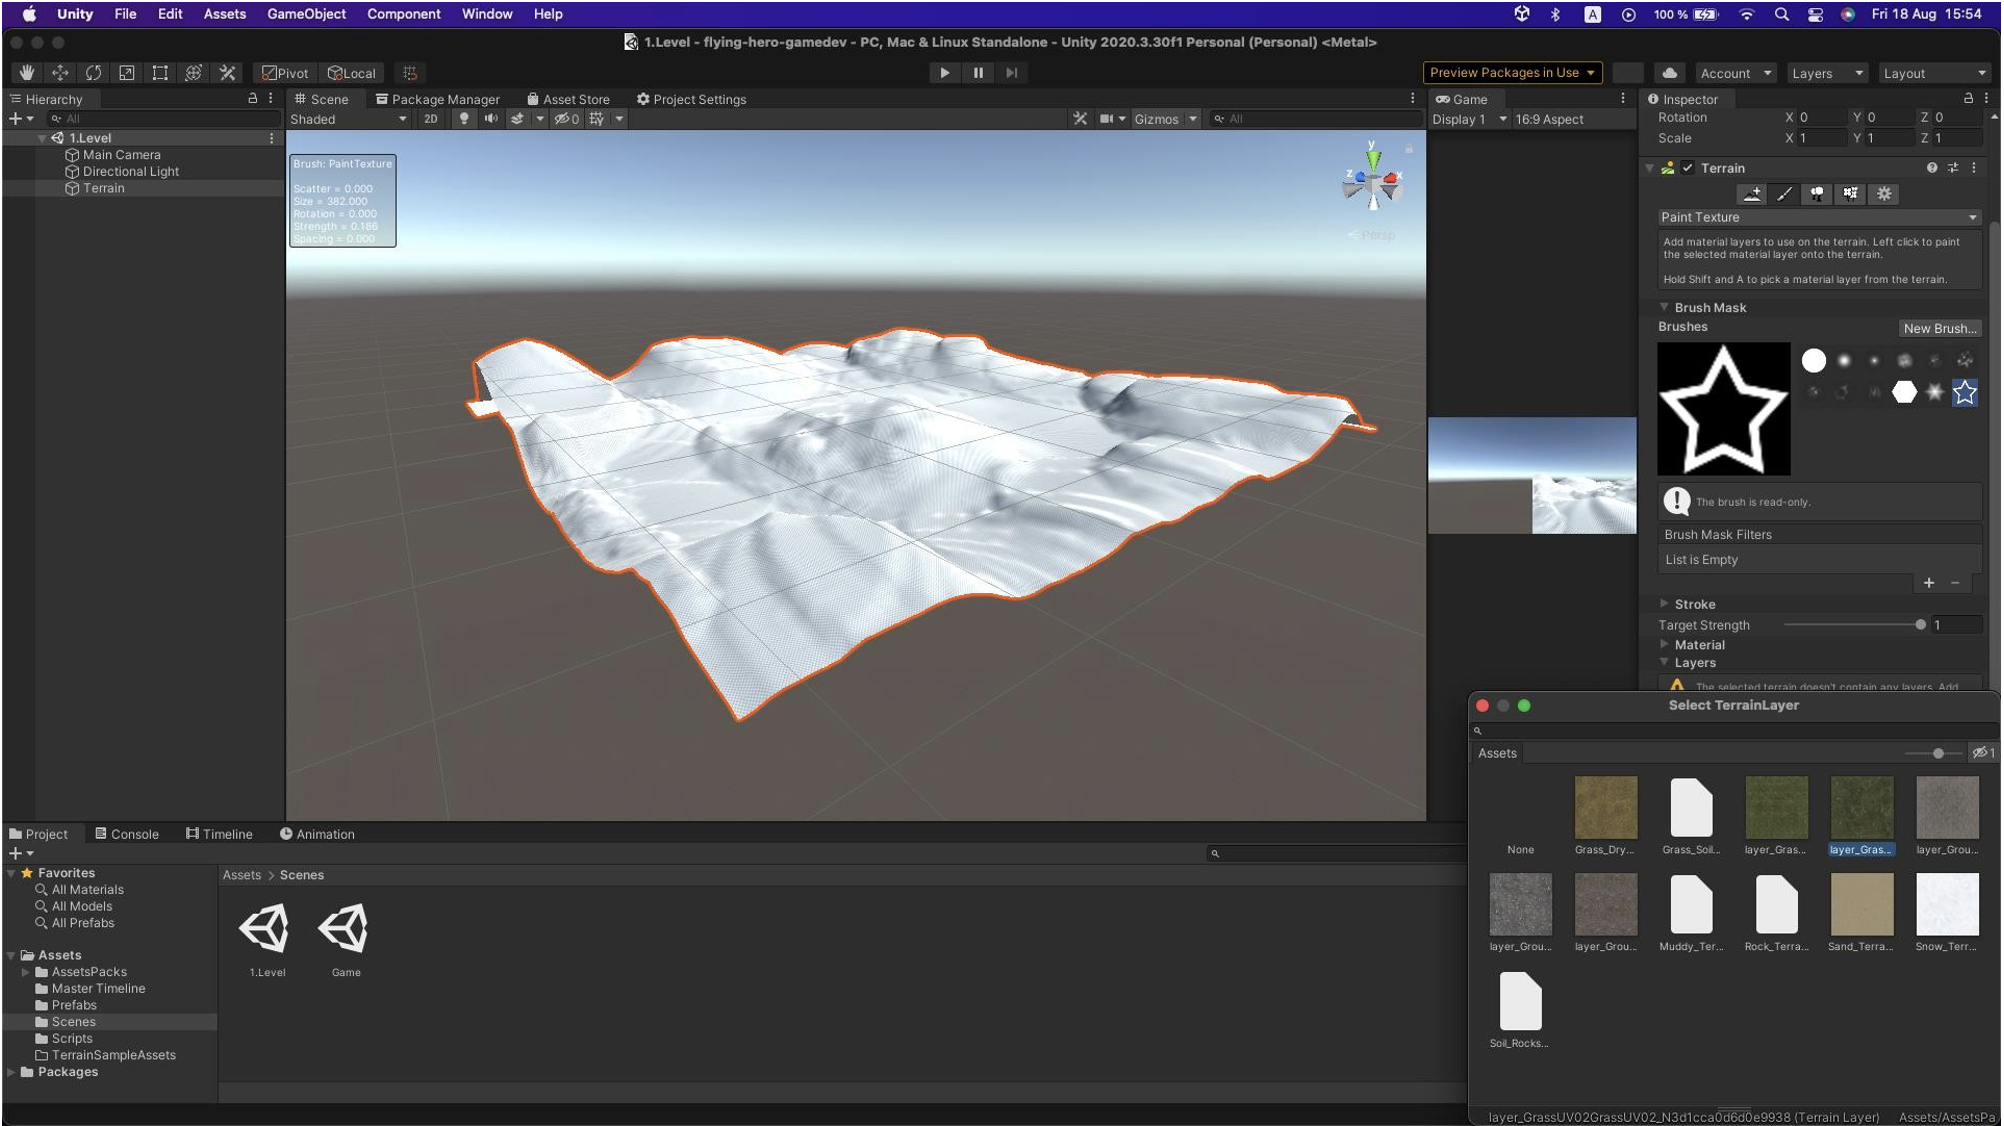The height and width of the screenshot is (1126, 2004).
Task: Toggle scene lighting bulb
Action: tap(463, 119)
